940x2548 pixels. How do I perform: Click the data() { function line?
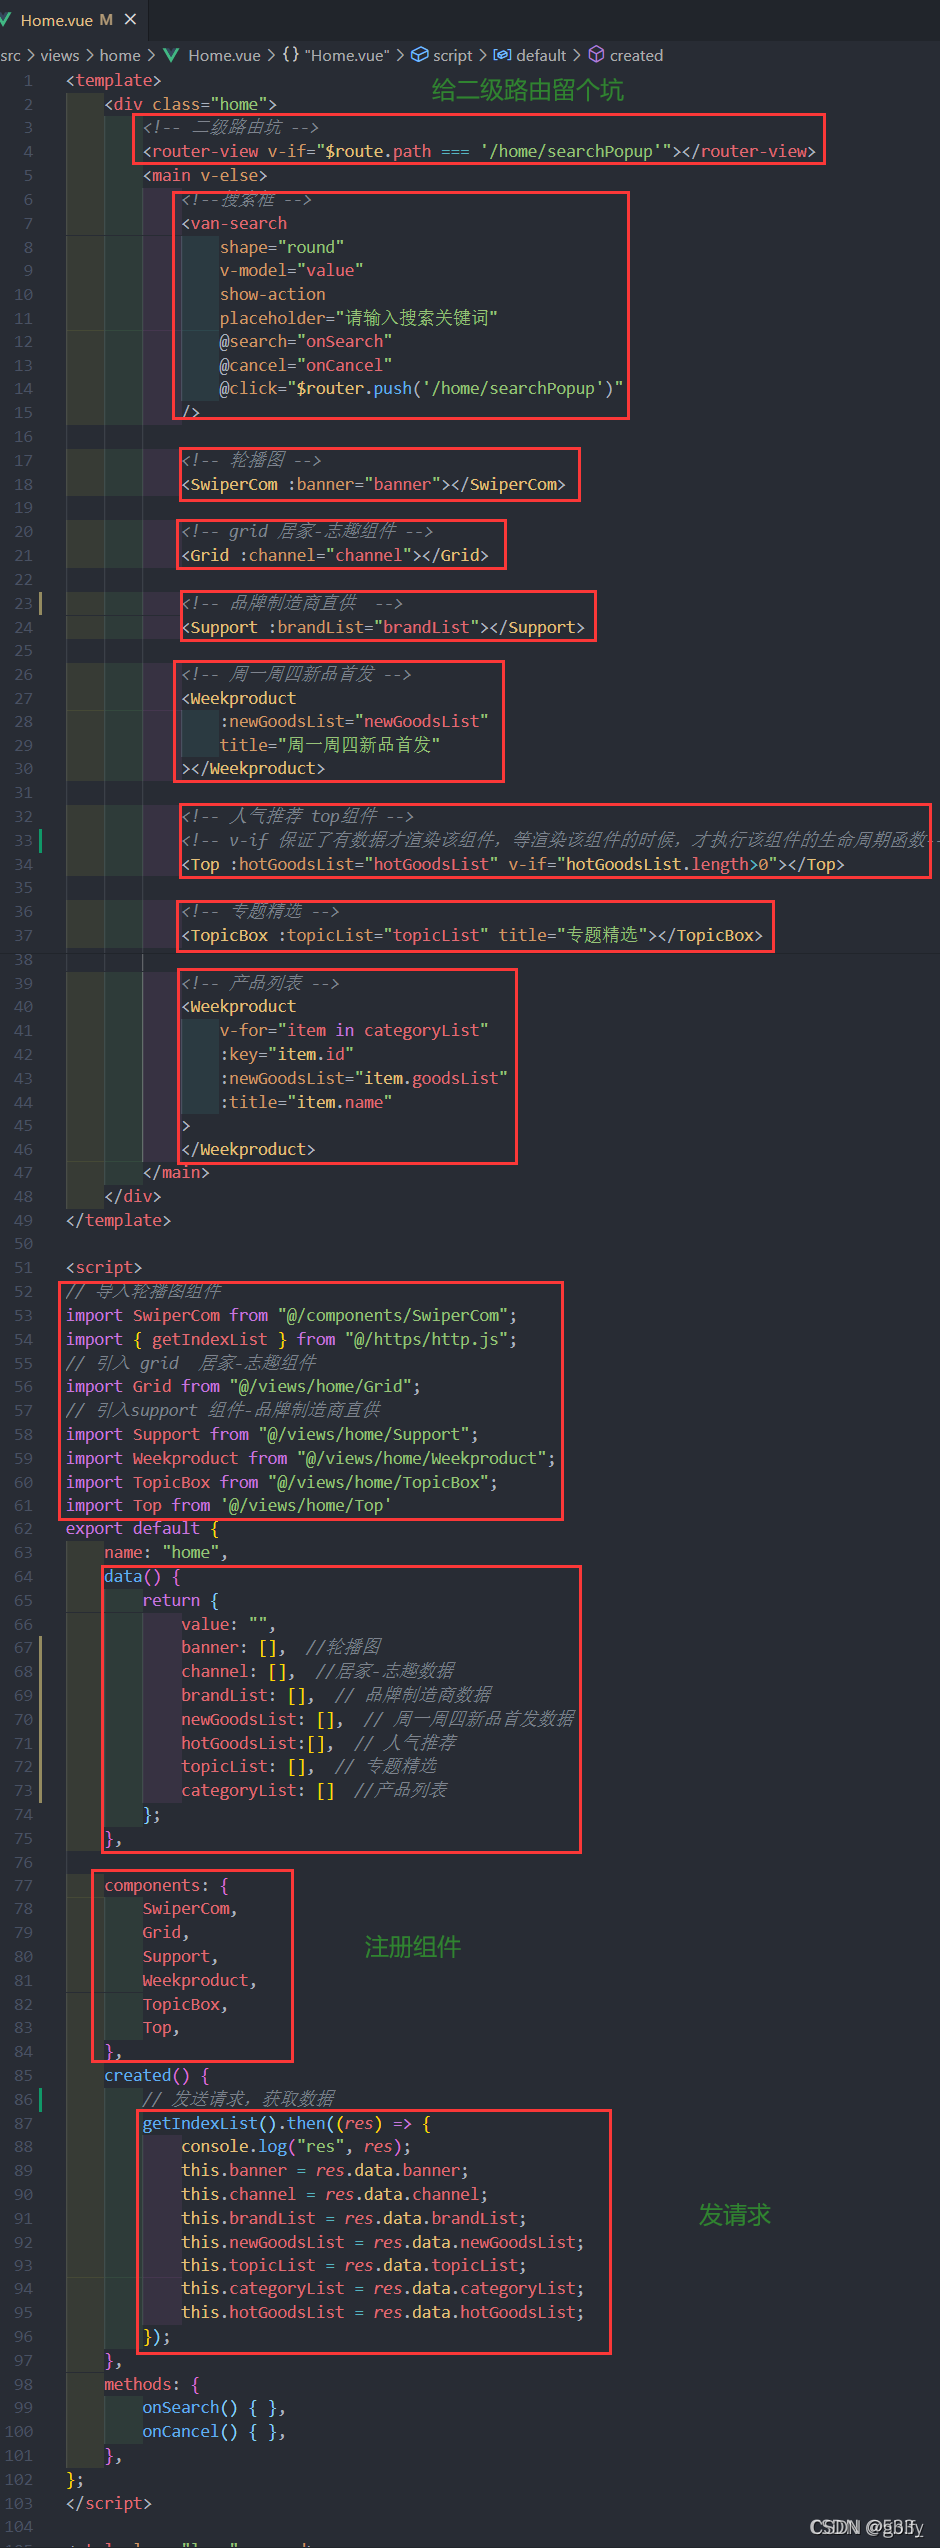pyautogui.click(x=142, y=1576)
